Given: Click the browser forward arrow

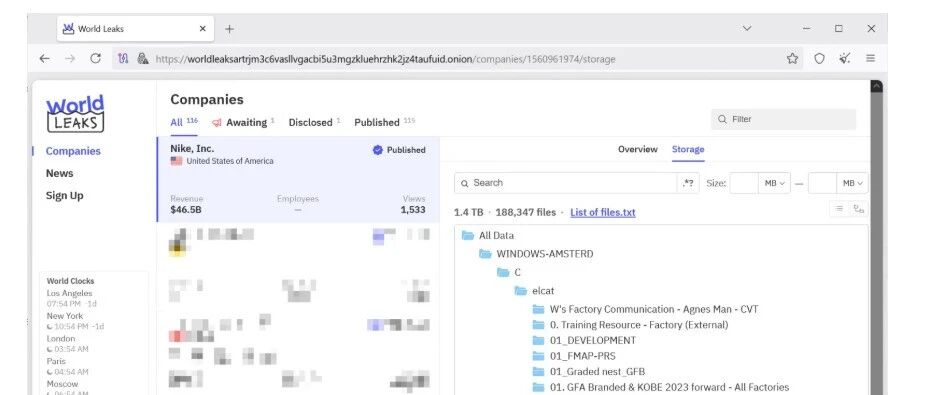Looking at the screenshot, I should pyautogui.click(x=70, y=59).
